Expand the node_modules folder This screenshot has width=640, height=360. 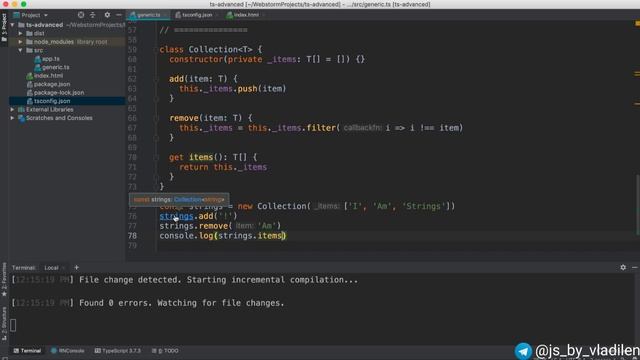coord(20,42)
